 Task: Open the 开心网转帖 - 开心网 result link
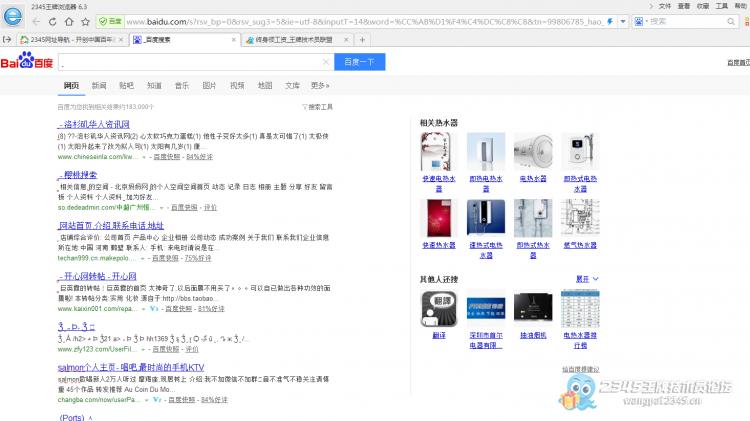click(98, 276)
